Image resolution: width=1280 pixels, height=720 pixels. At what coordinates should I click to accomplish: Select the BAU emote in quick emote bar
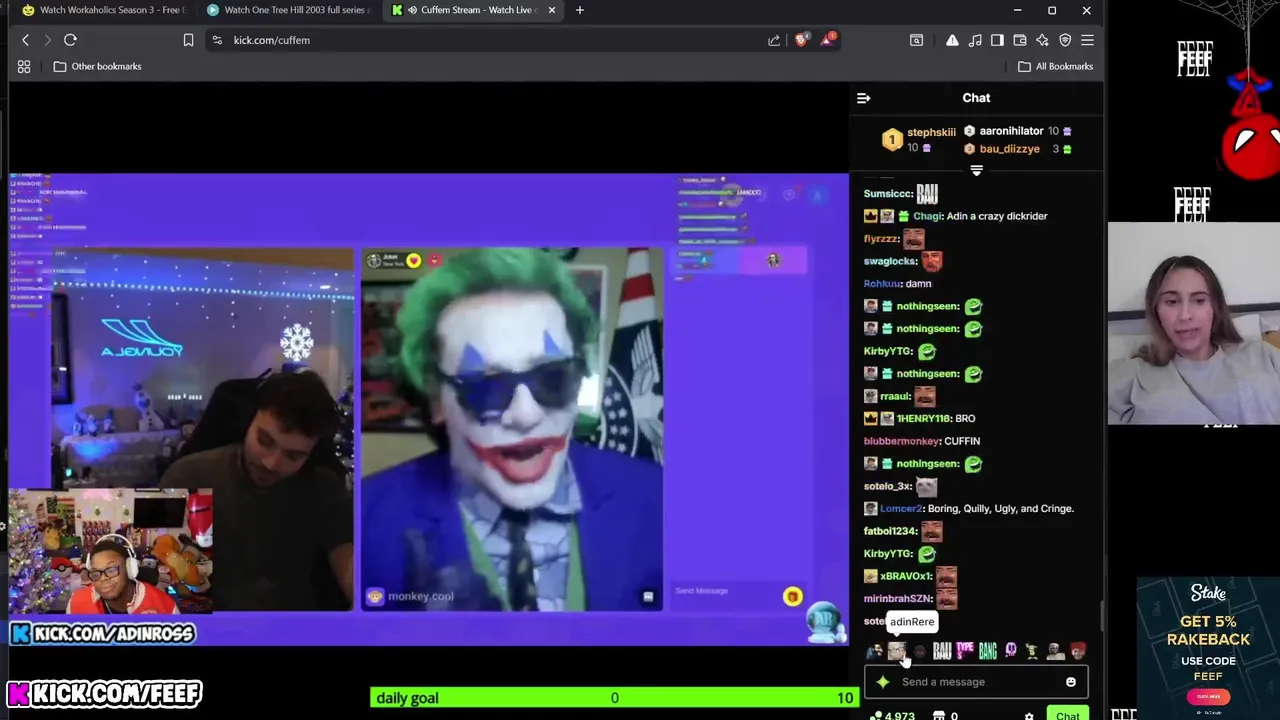pos(942,652)
